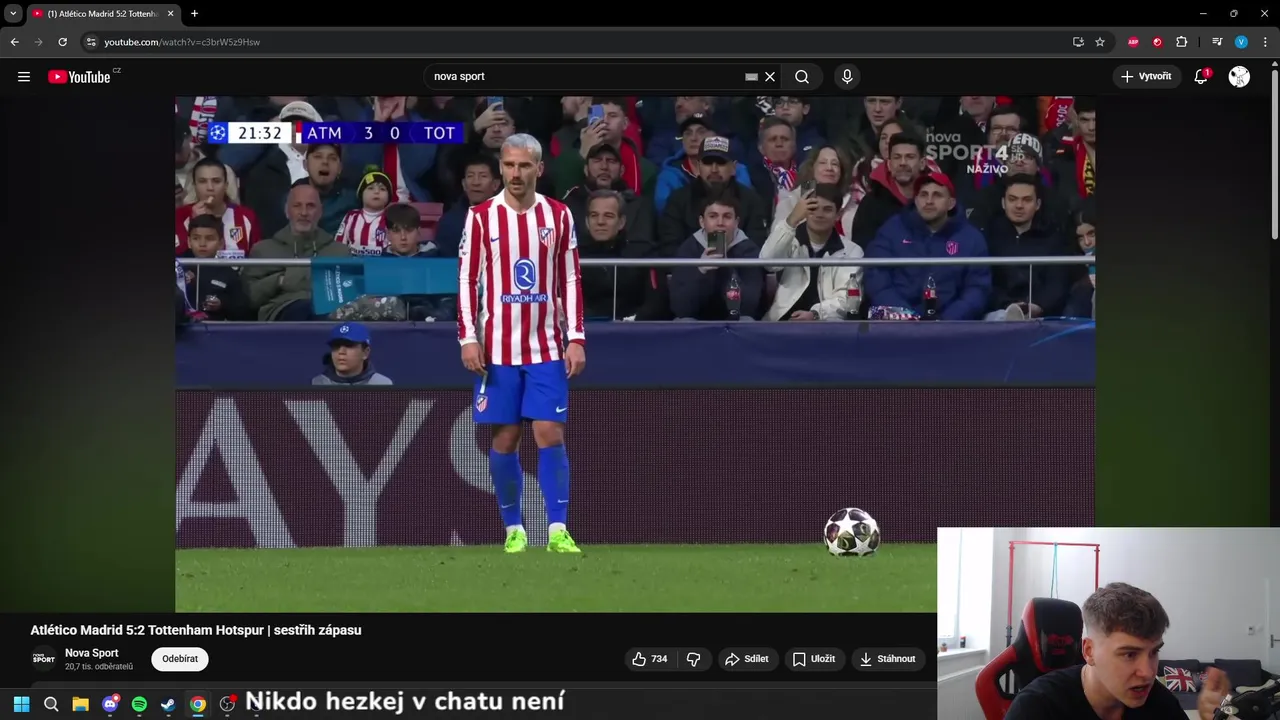The image size is (1280, 720).
Task: Open the red circular extension icon
Action: pos(1157,42)
